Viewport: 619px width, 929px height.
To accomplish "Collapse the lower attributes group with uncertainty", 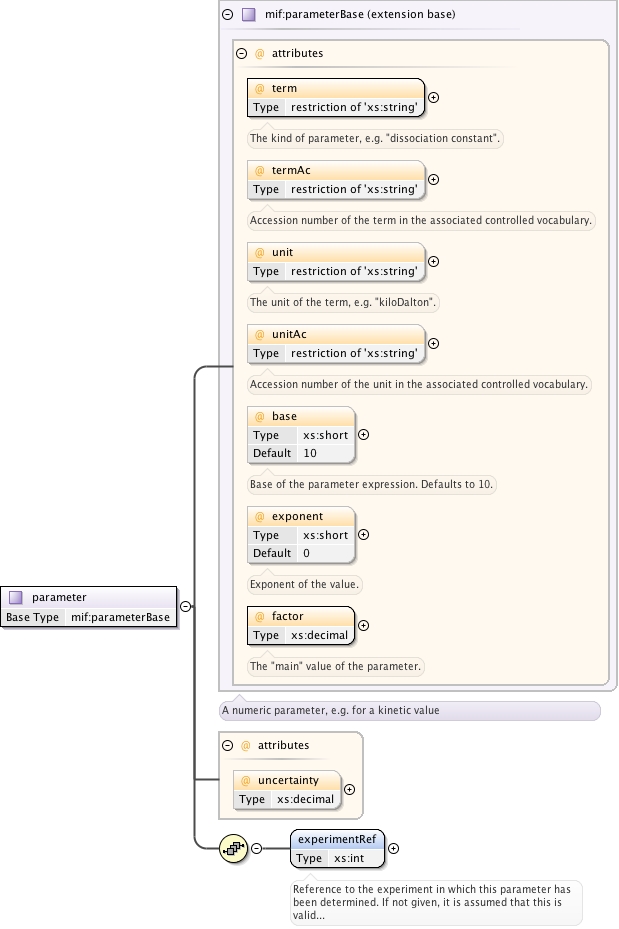I will (x=227, y=745).
